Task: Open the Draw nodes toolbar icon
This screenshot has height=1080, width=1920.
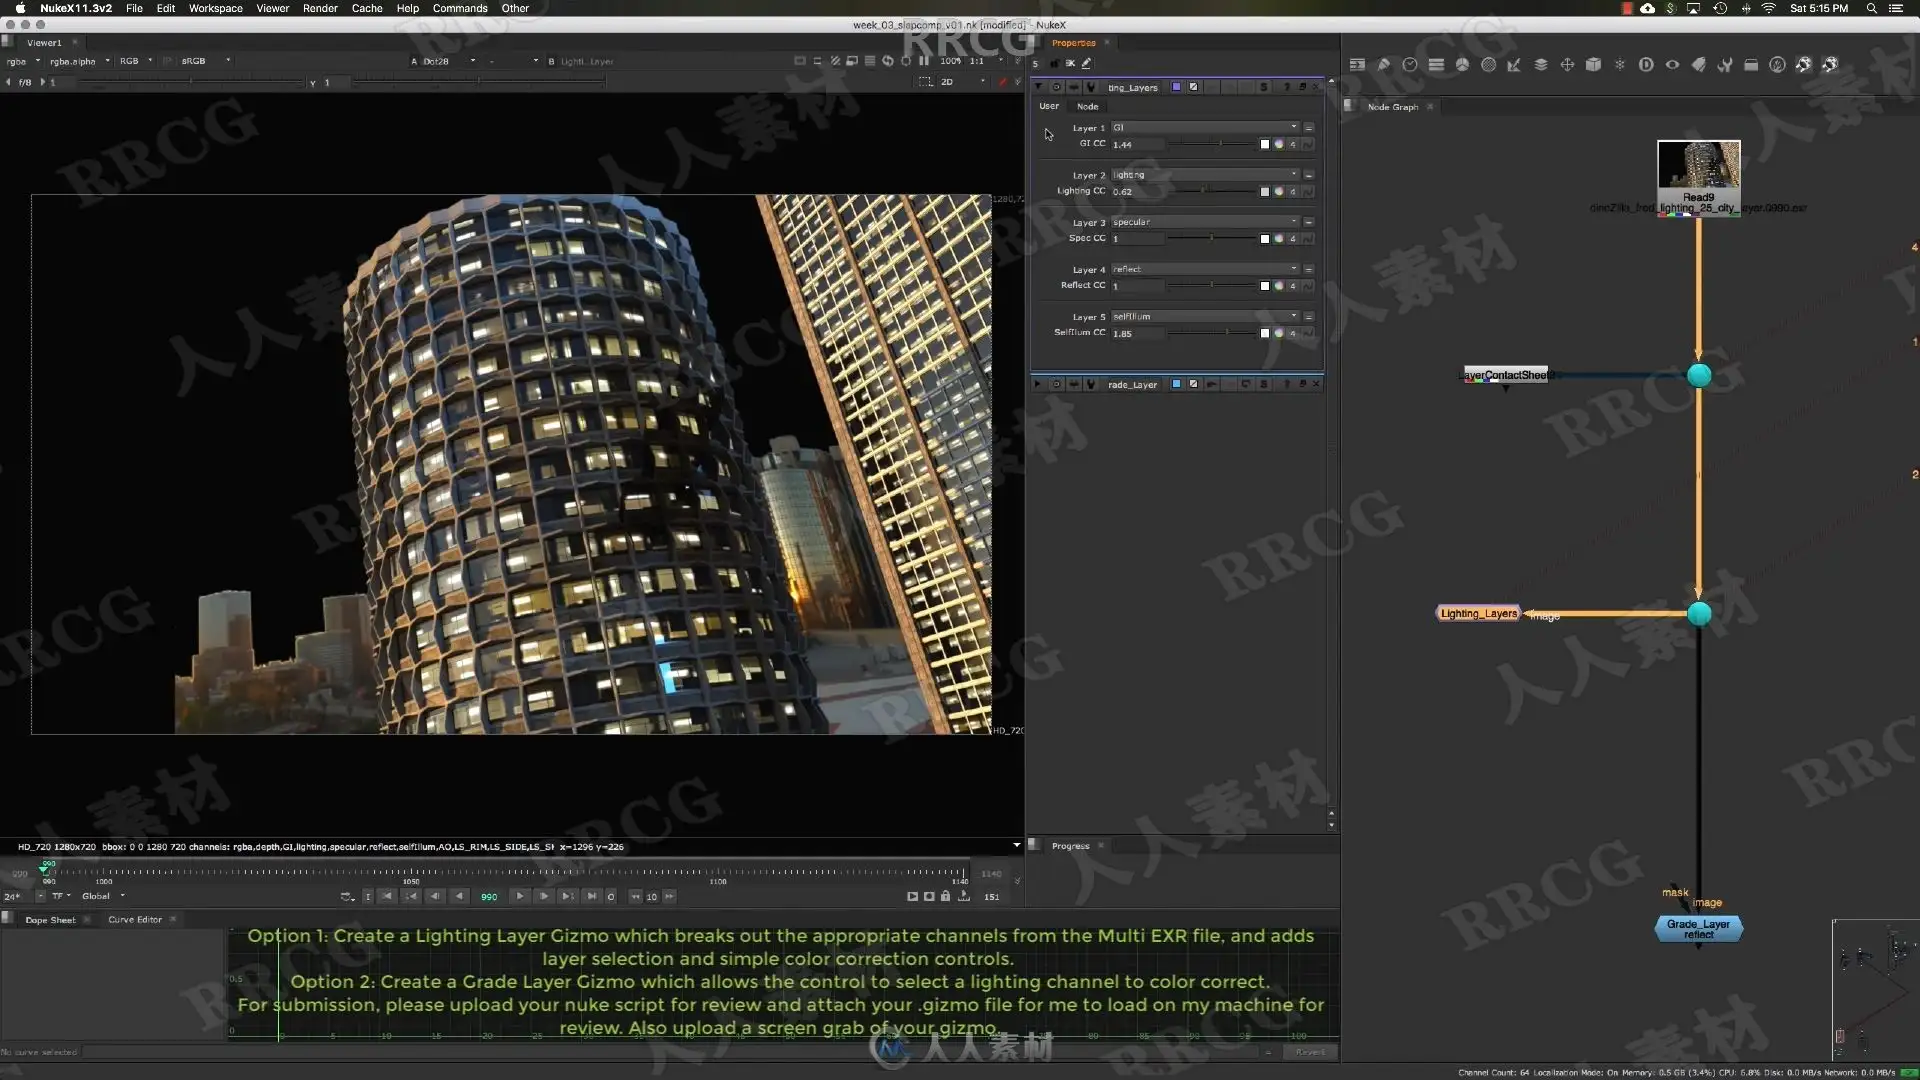Action: point(1383,64)
